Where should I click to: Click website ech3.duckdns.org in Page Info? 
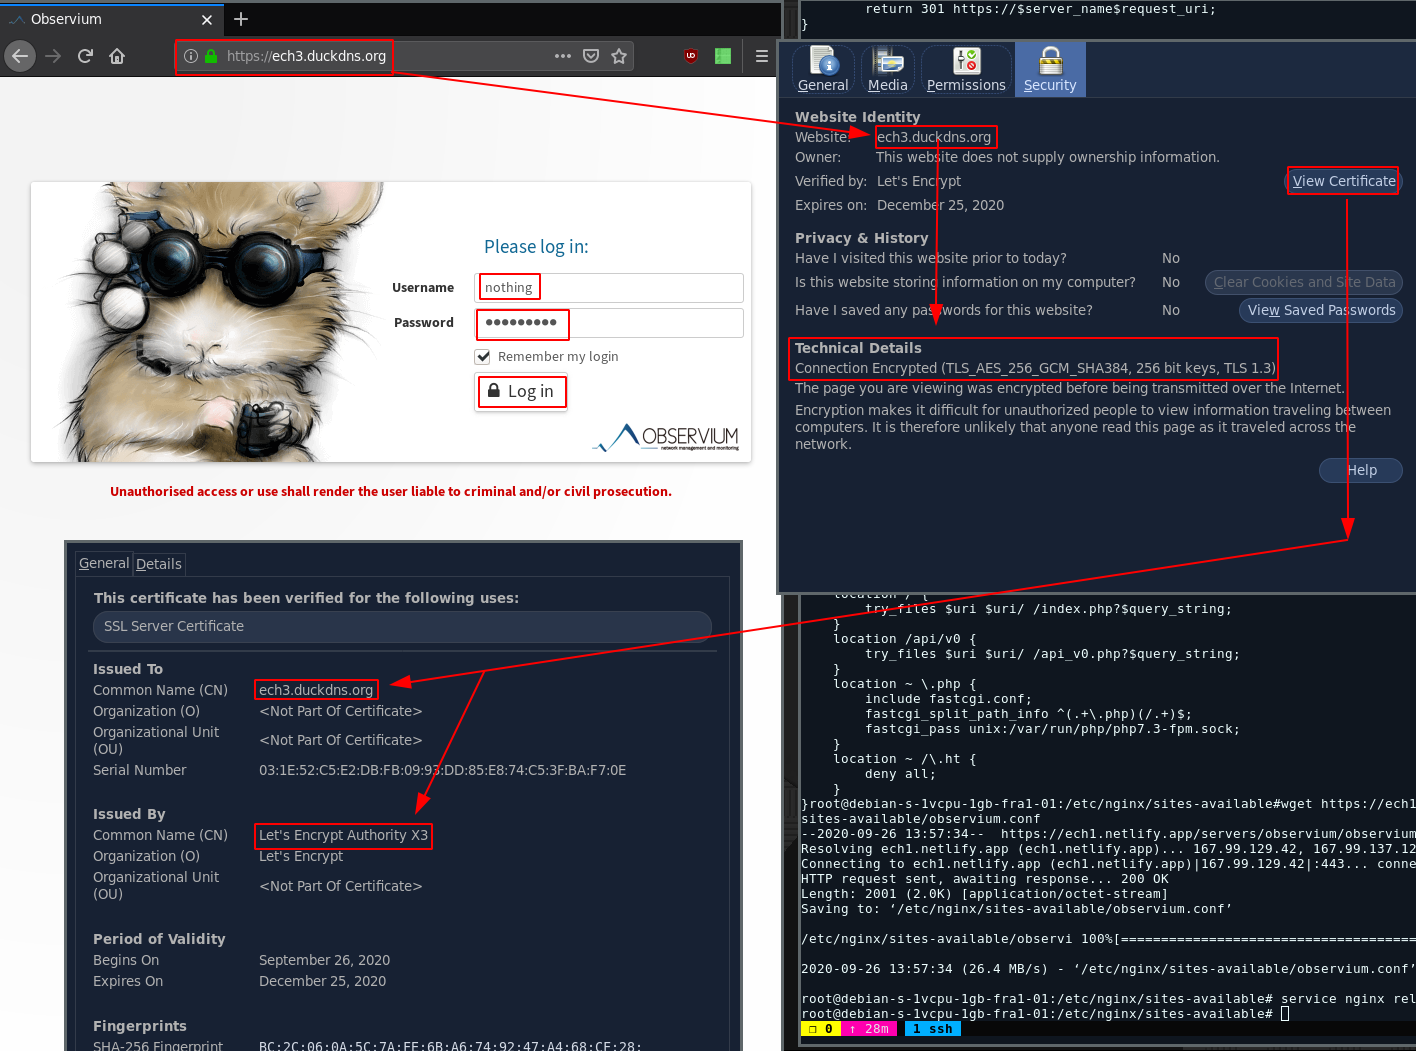(934, 137)
